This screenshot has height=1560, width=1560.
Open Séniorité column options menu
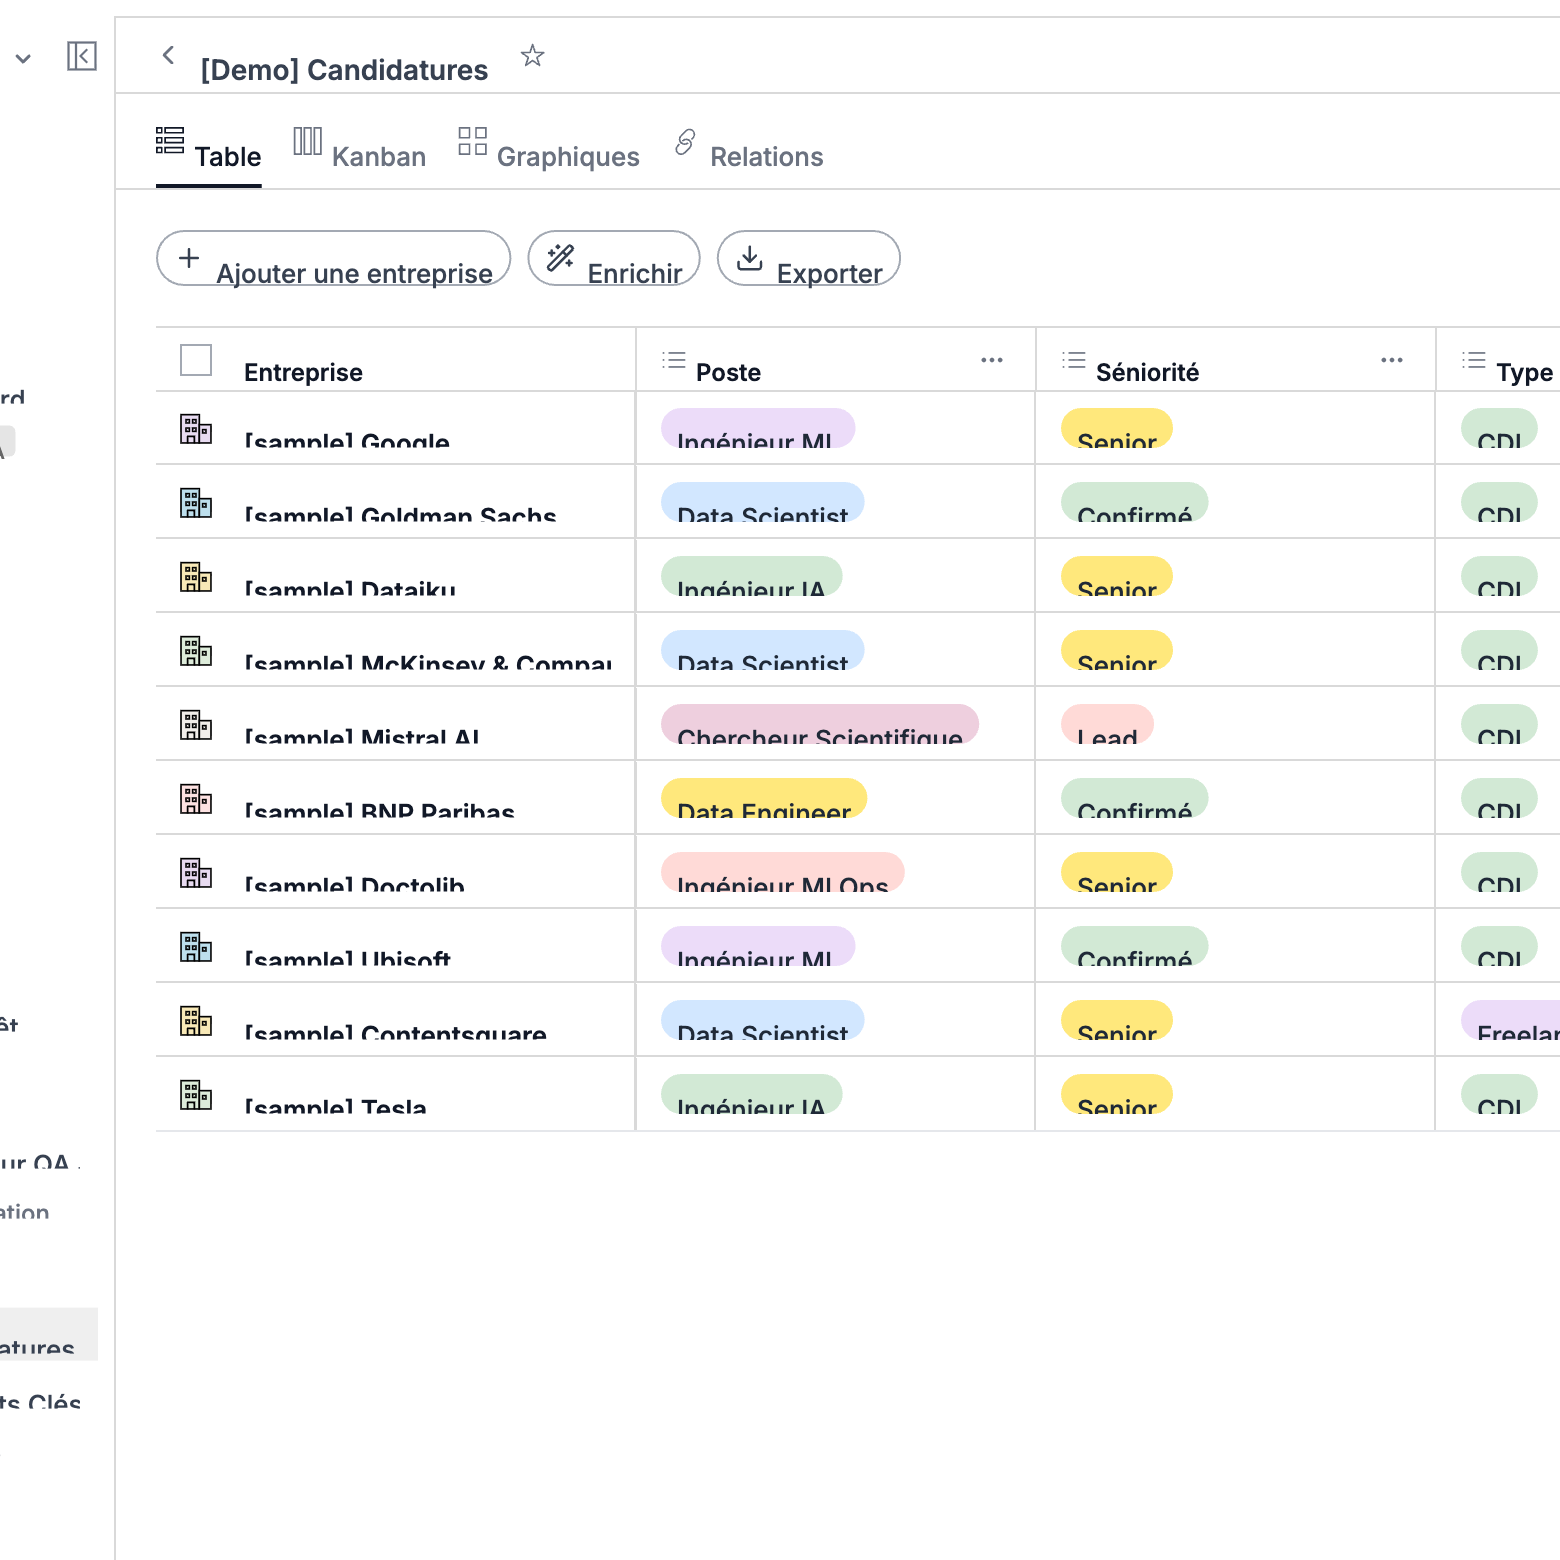(1392, 360)
